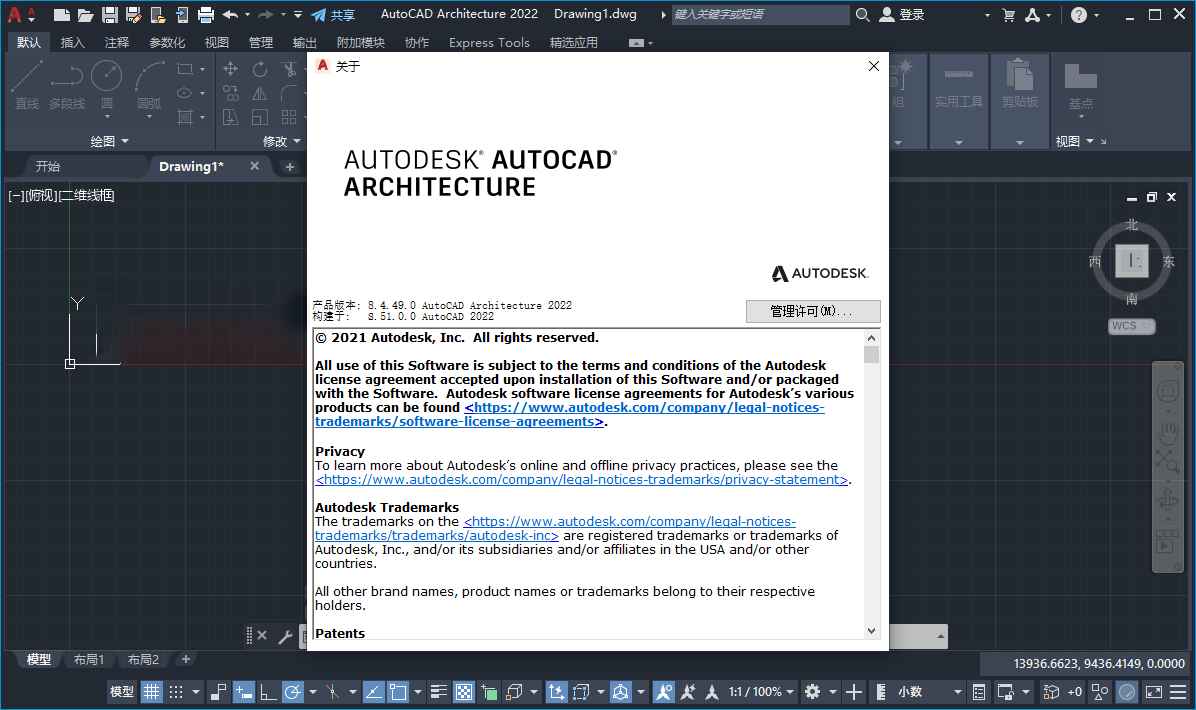Expand the 修改 modify panel
The width and height of the screenshot is (1196, 710).
[281, 141]
